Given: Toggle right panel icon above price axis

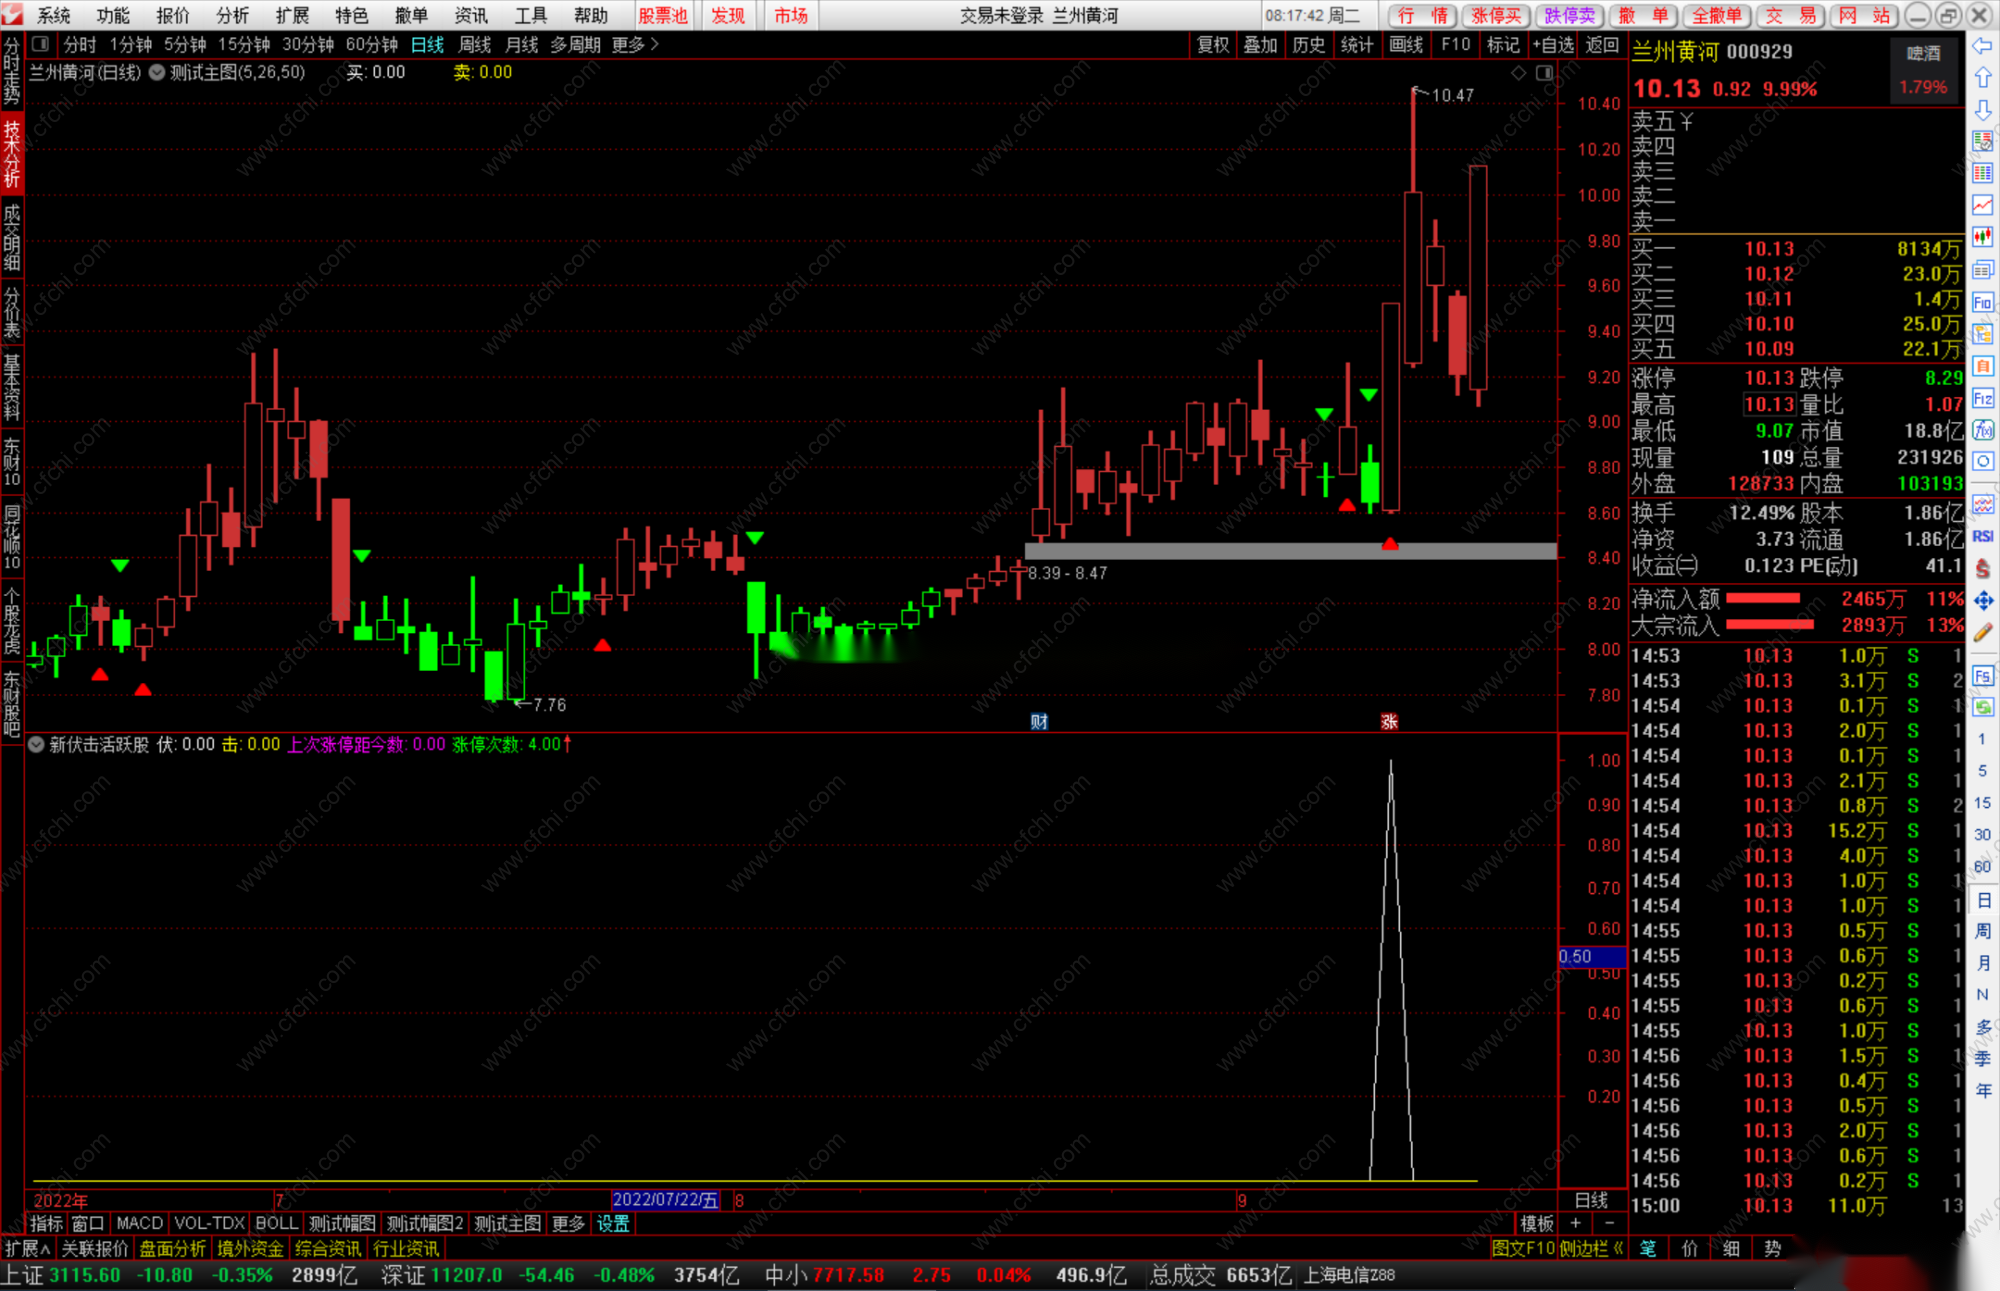Looking at the screenshot, I should pos(1545,73).
